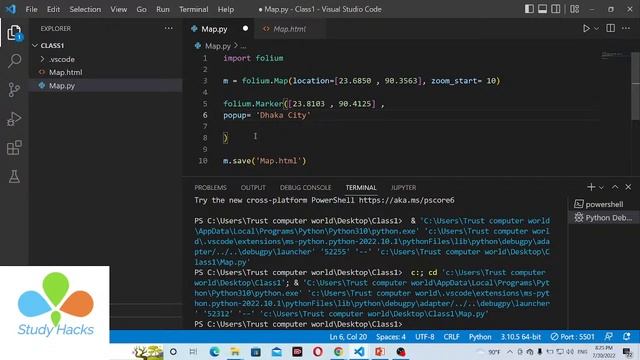The width and height of the screenshot is (640, 360).
Task: Select the powershell terminal instance
Action: tap(603, 204)
